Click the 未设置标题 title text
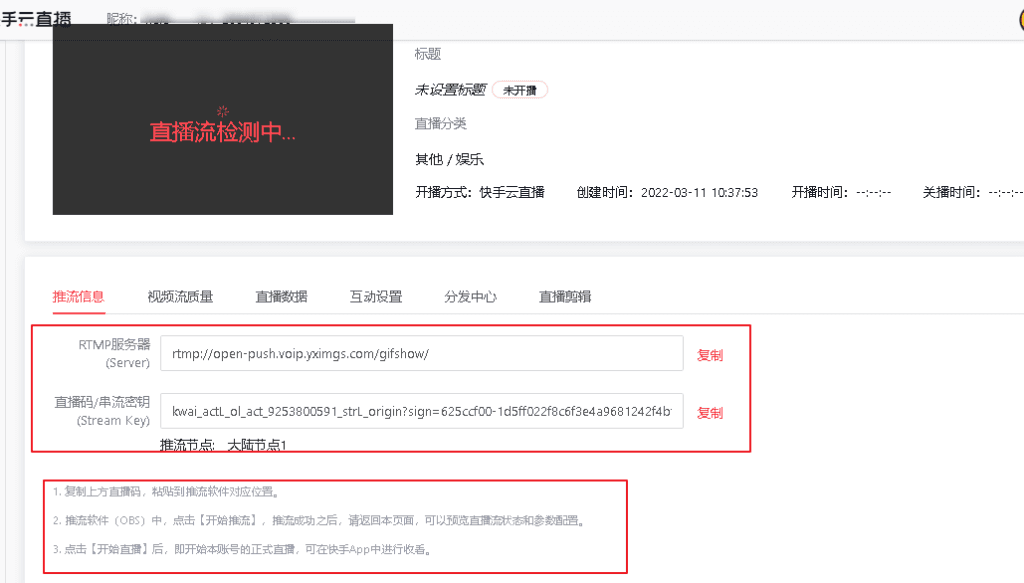Viewport: 1024px width, 583px height. 450,90
